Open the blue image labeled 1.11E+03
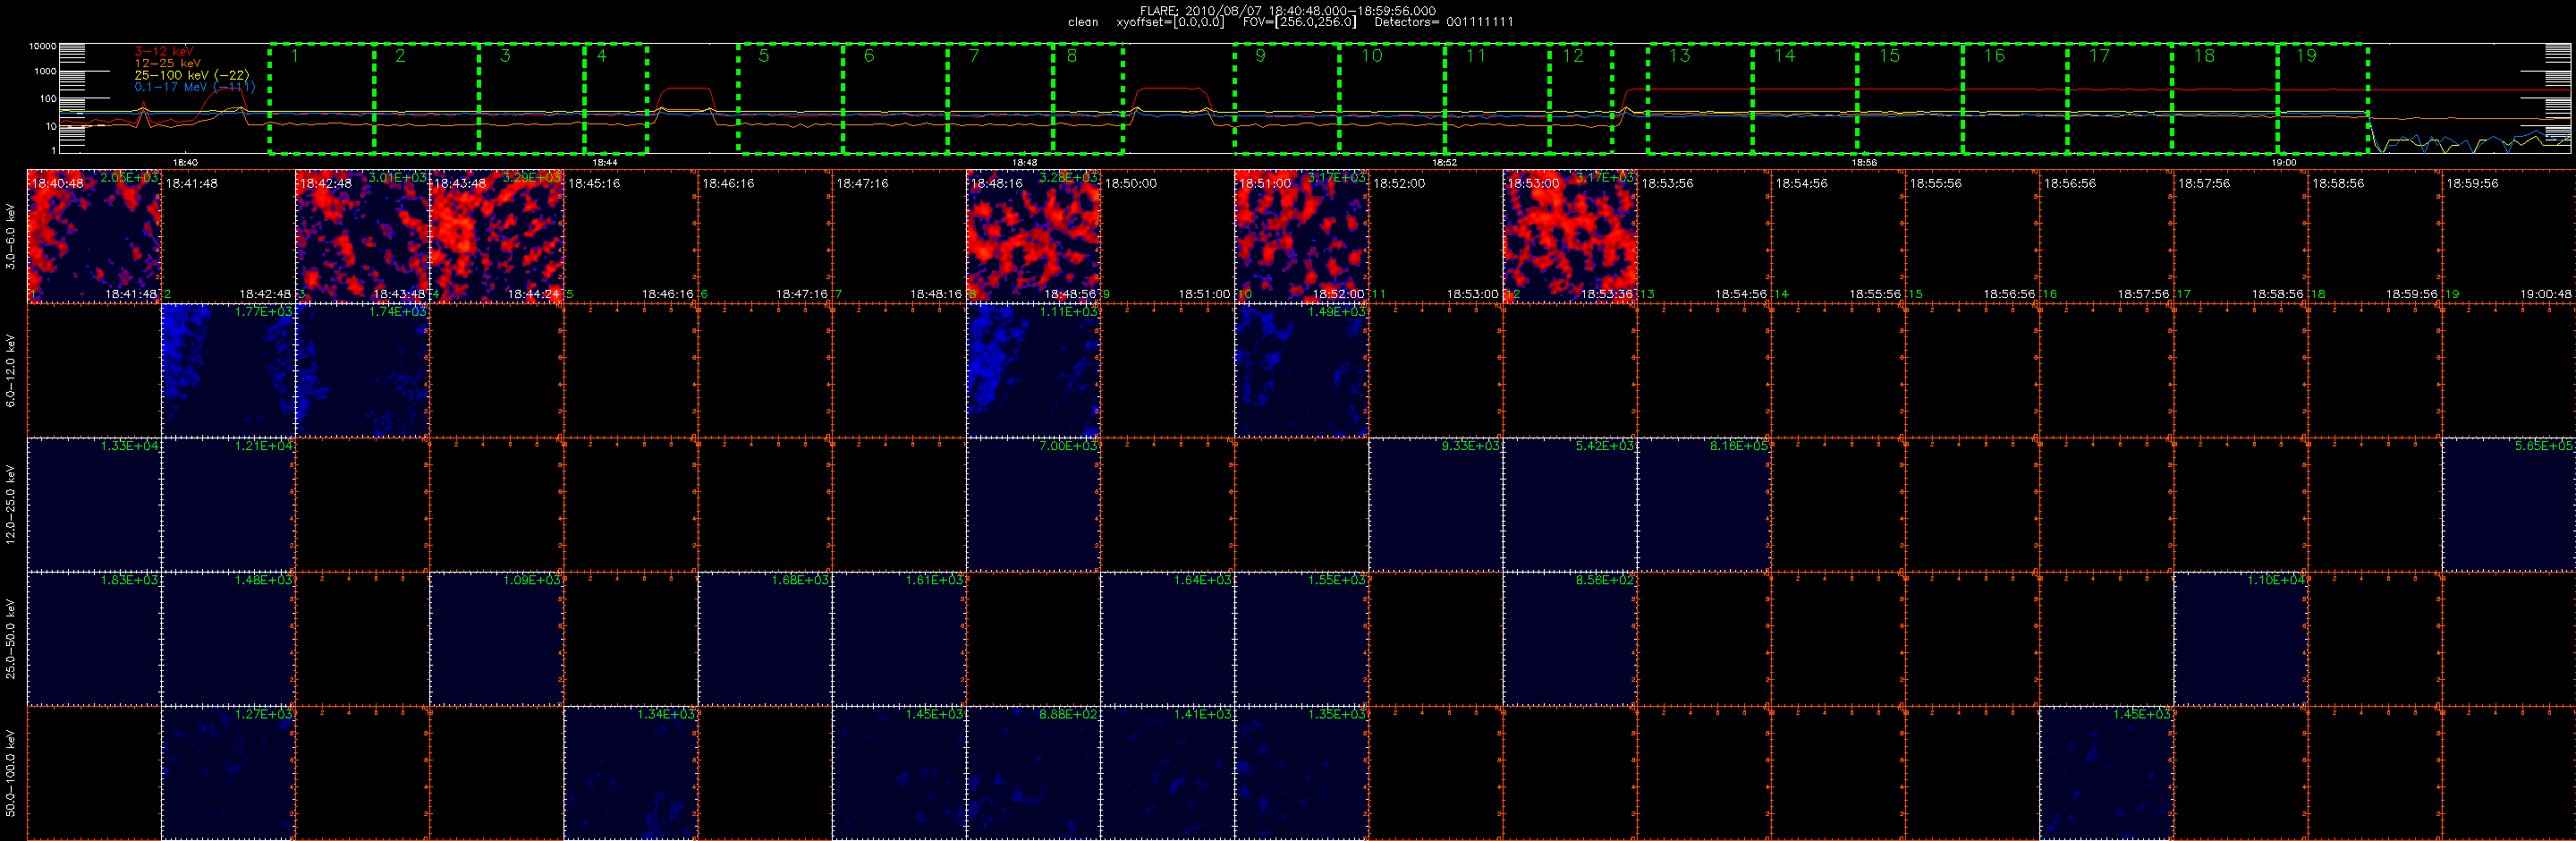Image resolution: width=2576 pixels, height=841 pixels. (1033, 370)
